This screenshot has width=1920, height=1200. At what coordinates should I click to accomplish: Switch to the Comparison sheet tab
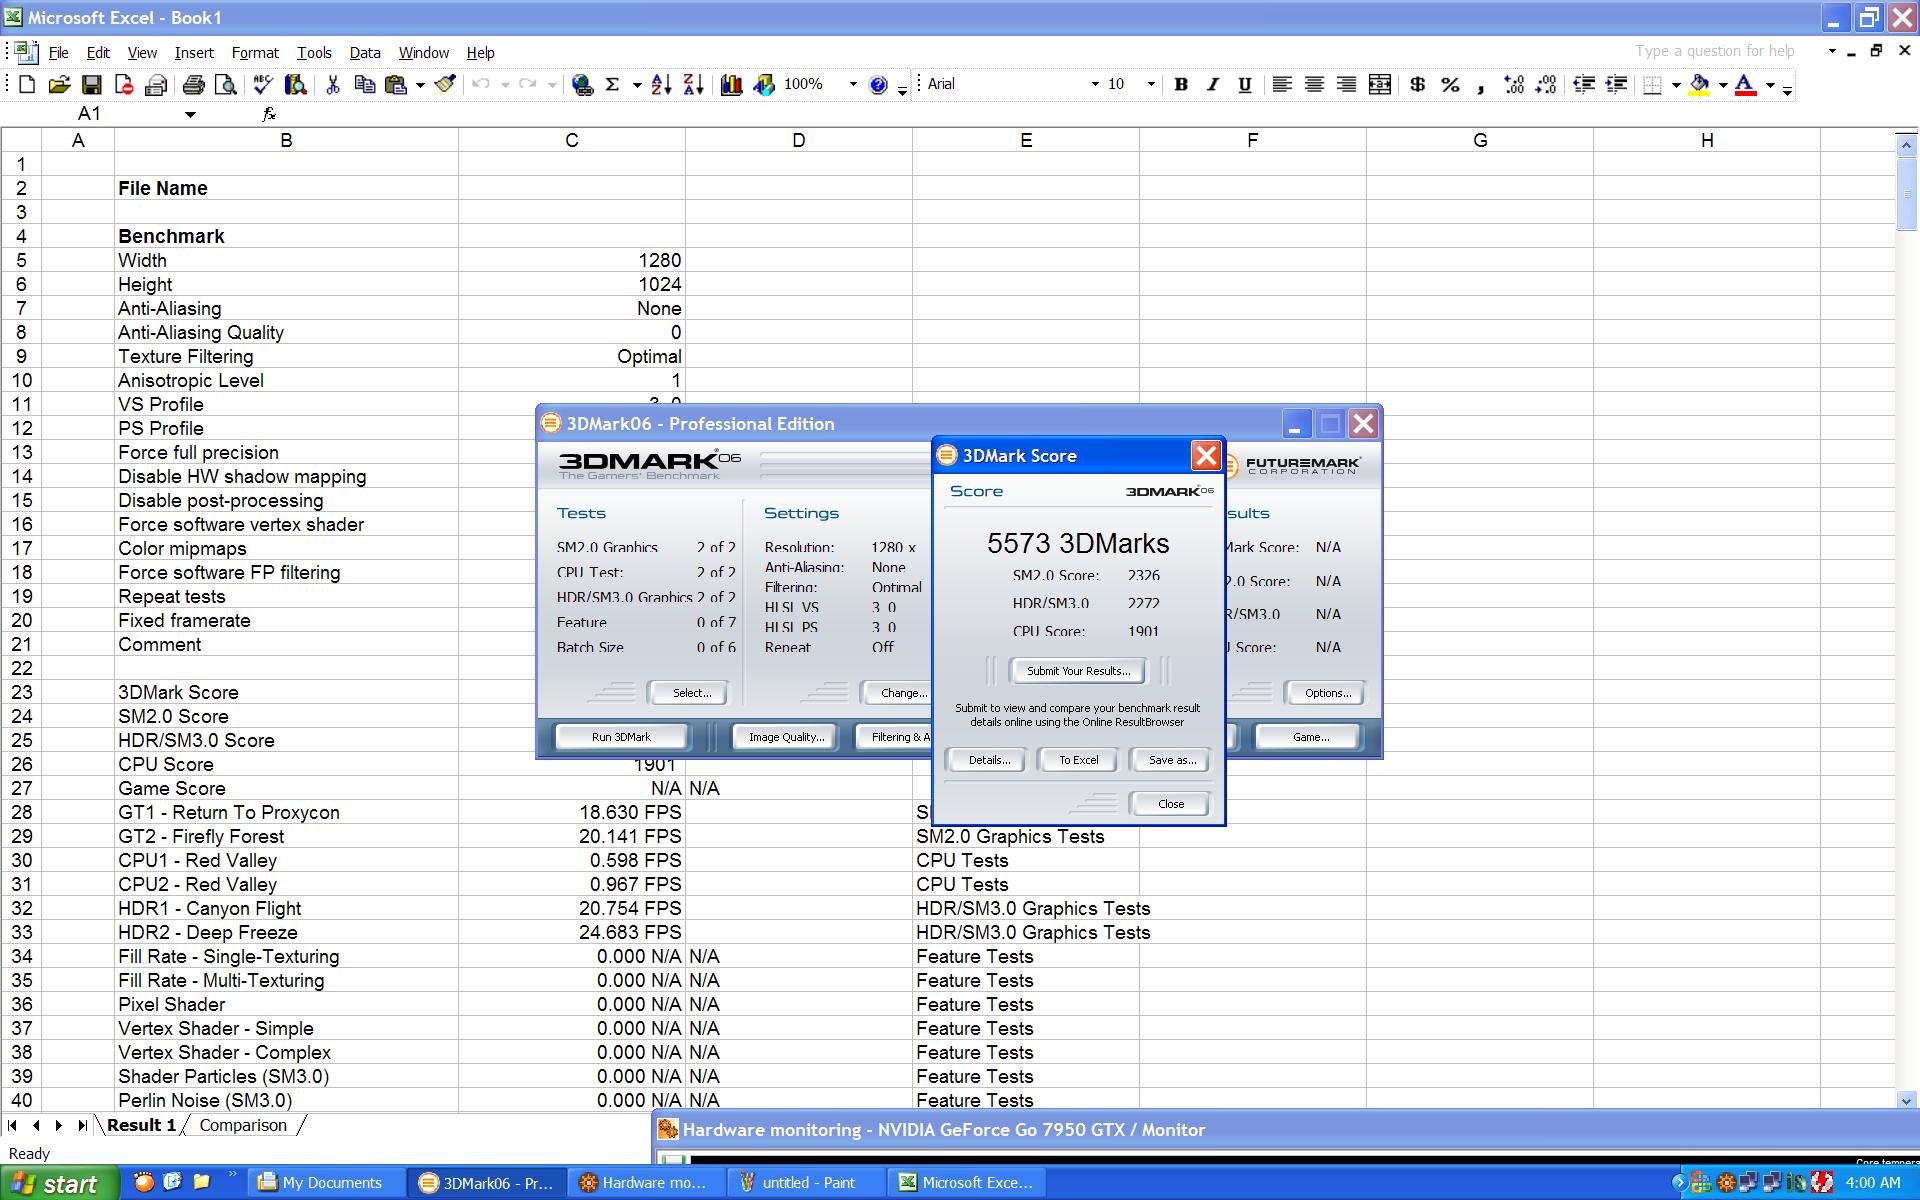[x=243, y=1125]
